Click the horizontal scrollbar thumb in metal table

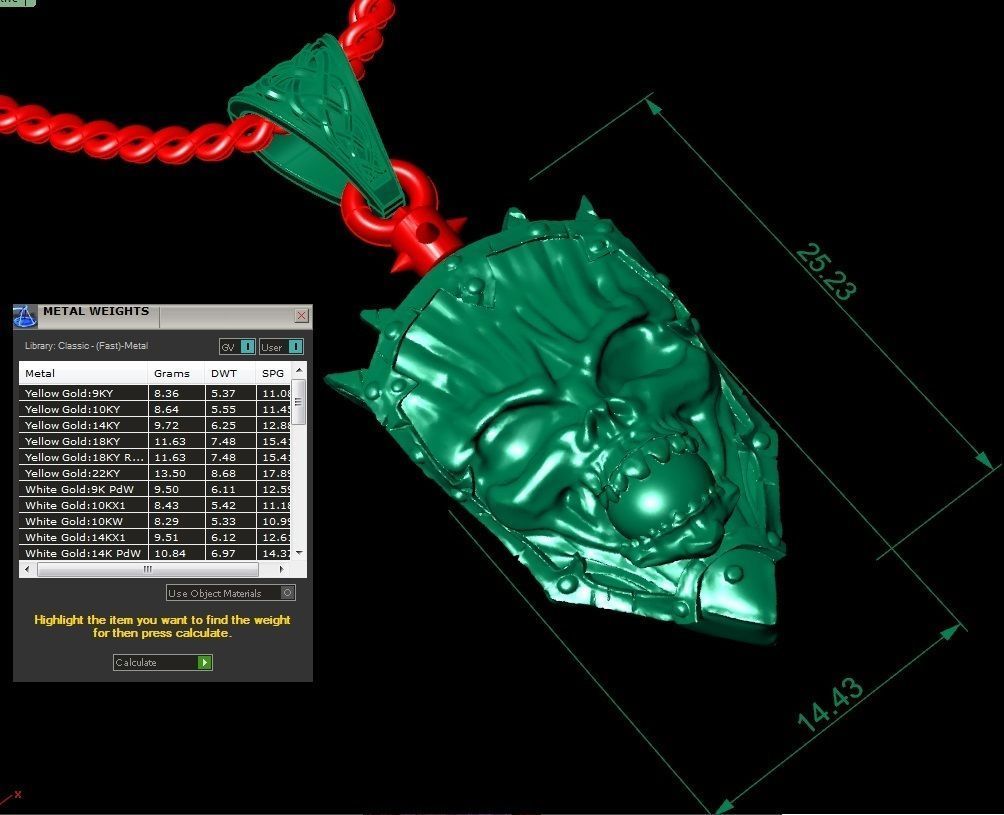148,569
